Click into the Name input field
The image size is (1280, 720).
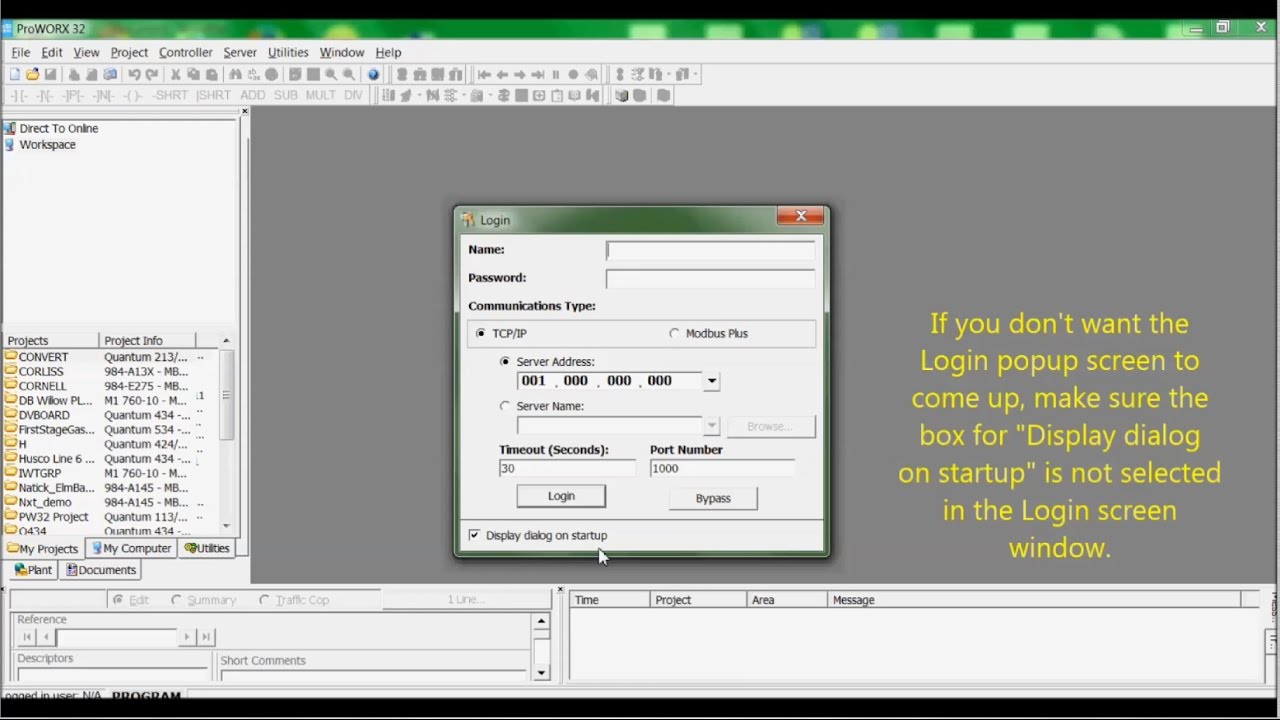[x=710, y=250]
